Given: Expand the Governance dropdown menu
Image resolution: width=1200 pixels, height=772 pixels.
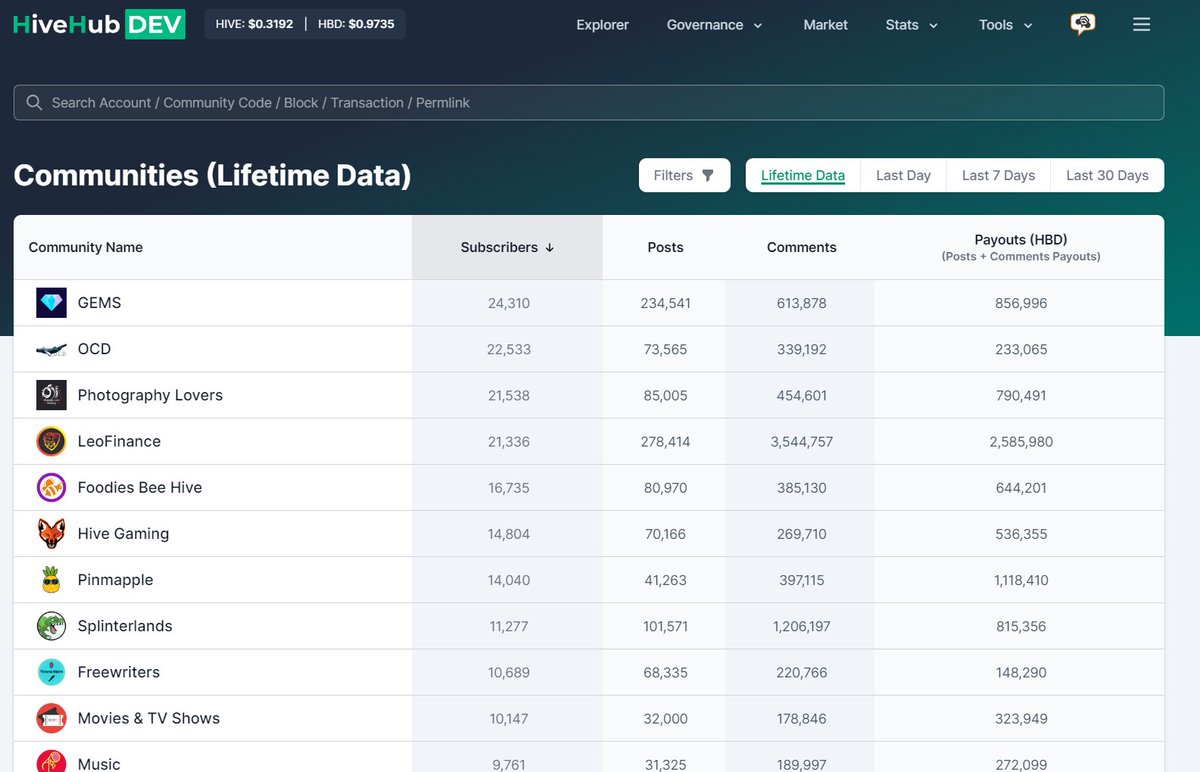Looking at the screenshot, I should pyautogui.click(x=714, y=25).
